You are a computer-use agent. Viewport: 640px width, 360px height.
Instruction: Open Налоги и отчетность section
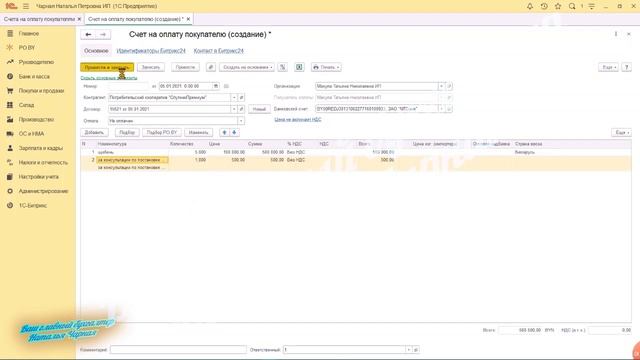43,162
